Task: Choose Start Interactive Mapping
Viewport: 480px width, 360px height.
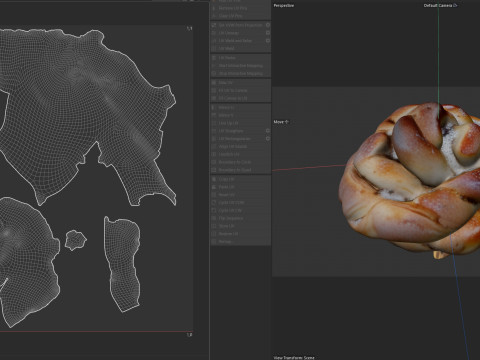Action: (x=240, y=66)
